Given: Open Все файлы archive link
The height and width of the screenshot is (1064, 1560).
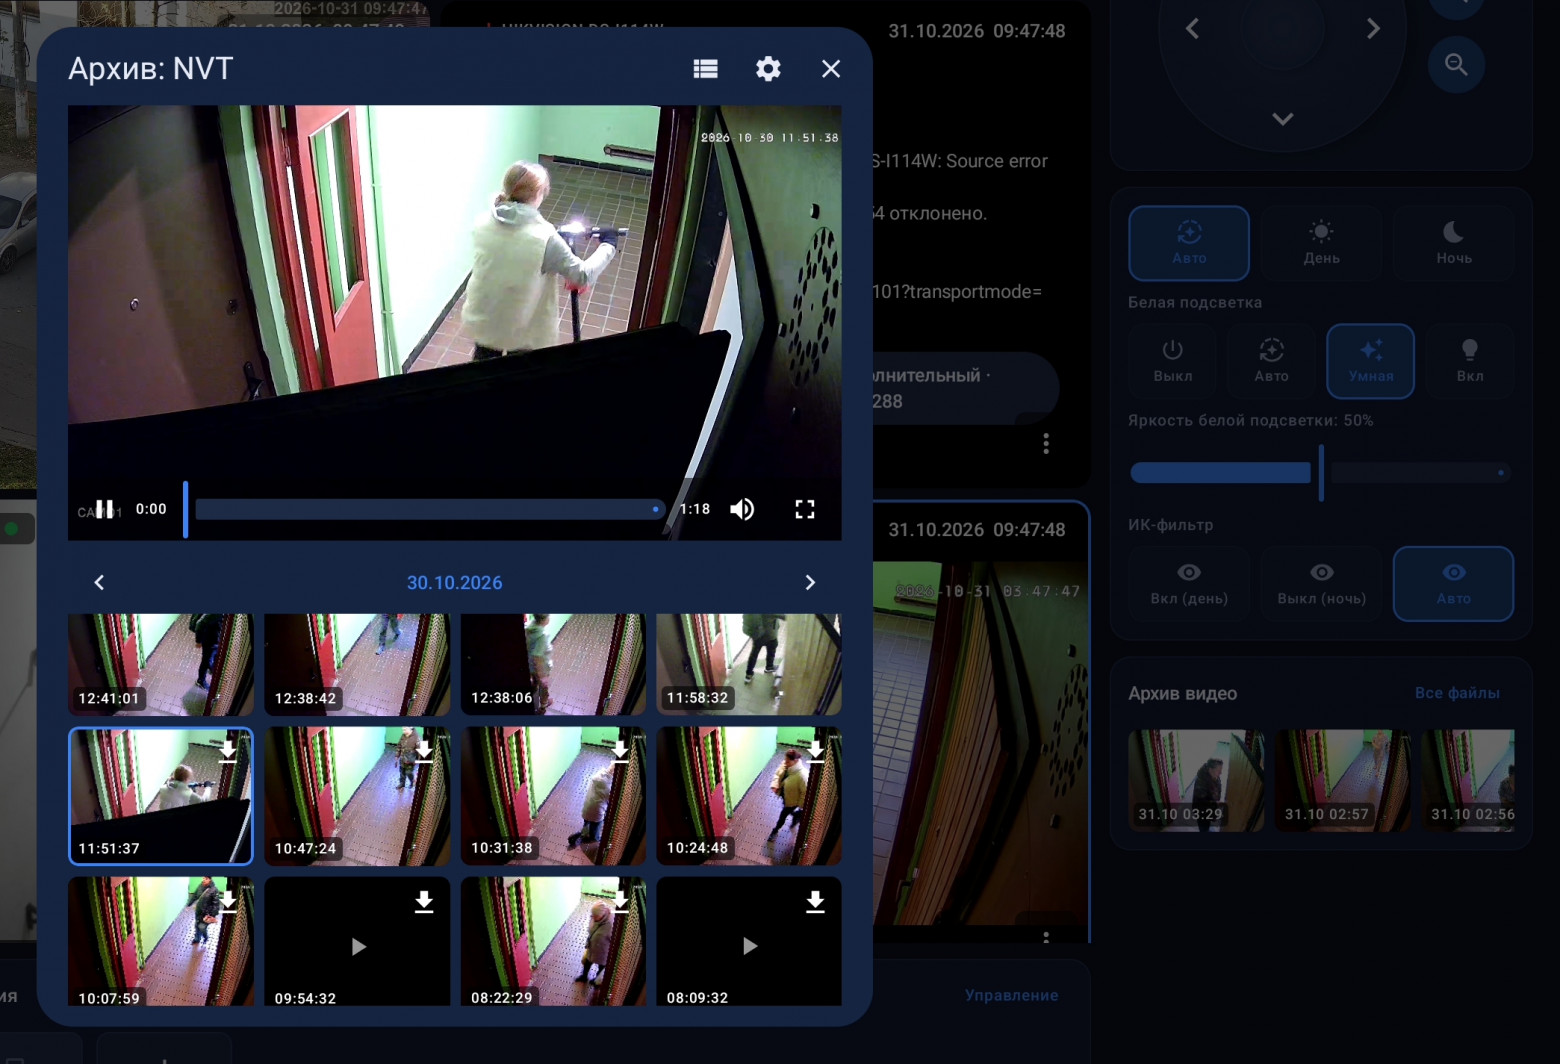Looking at the screenshot, I should 1457,693.
